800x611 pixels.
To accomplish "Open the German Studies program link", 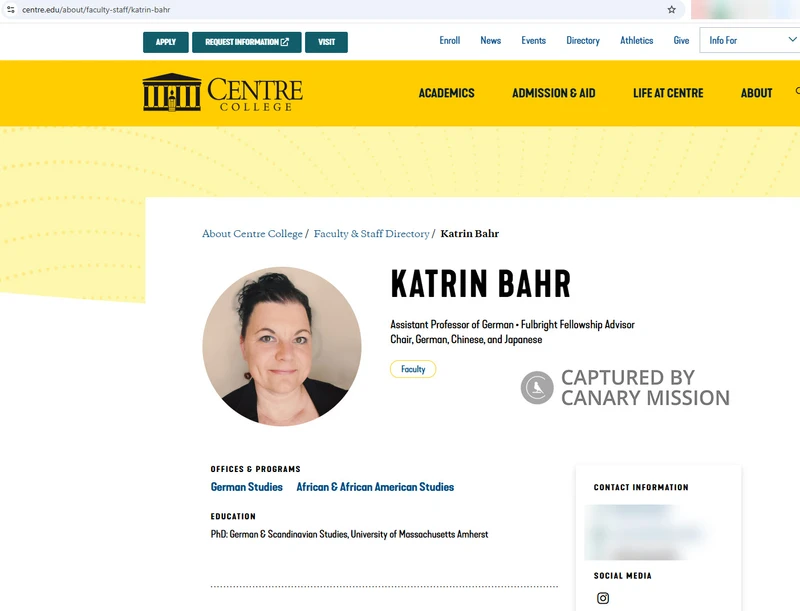I will pyautogui.click(x=246, y=487).
